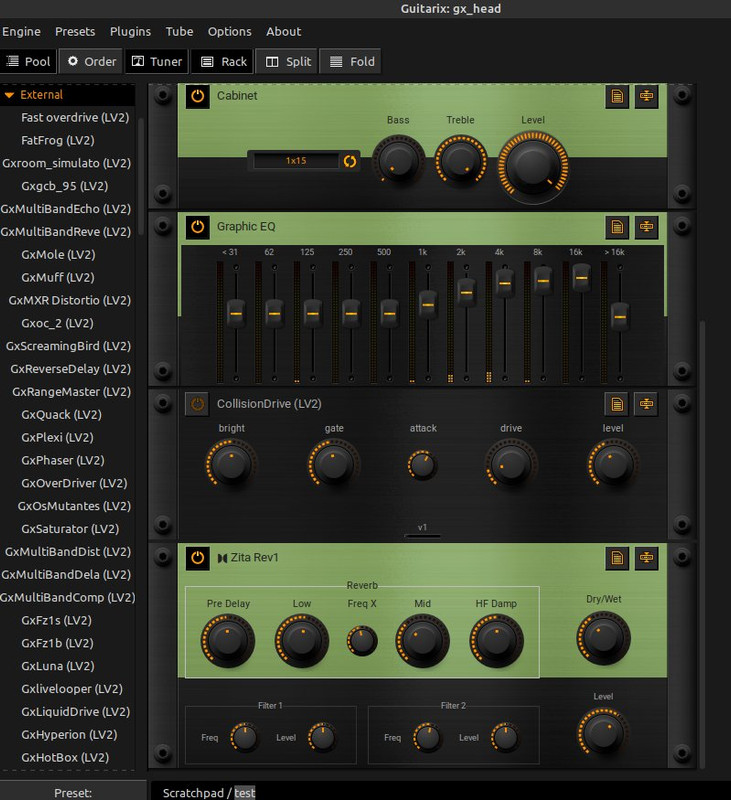
Task: Click the CollisionDrive level knob
Action: coord(613,464)
